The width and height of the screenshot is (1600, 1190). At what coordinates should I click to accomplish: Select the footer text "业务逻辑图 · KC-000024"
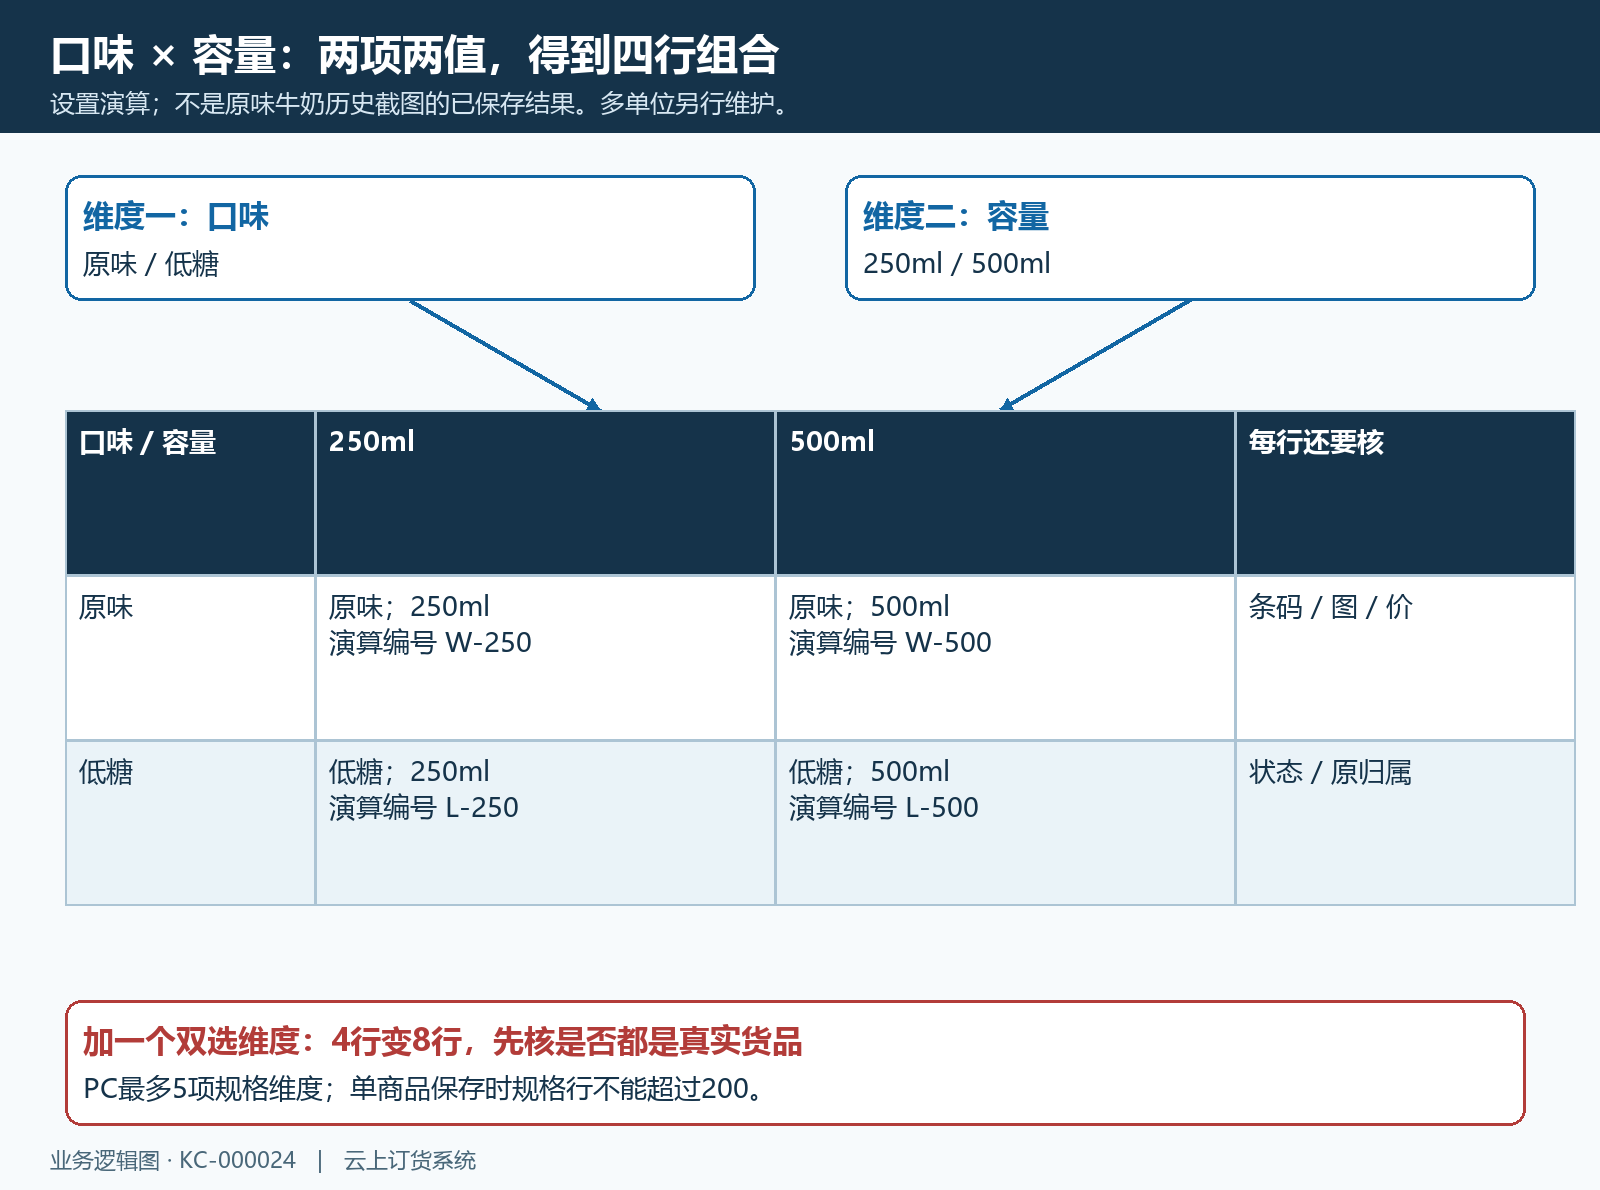coord(173,1161)
